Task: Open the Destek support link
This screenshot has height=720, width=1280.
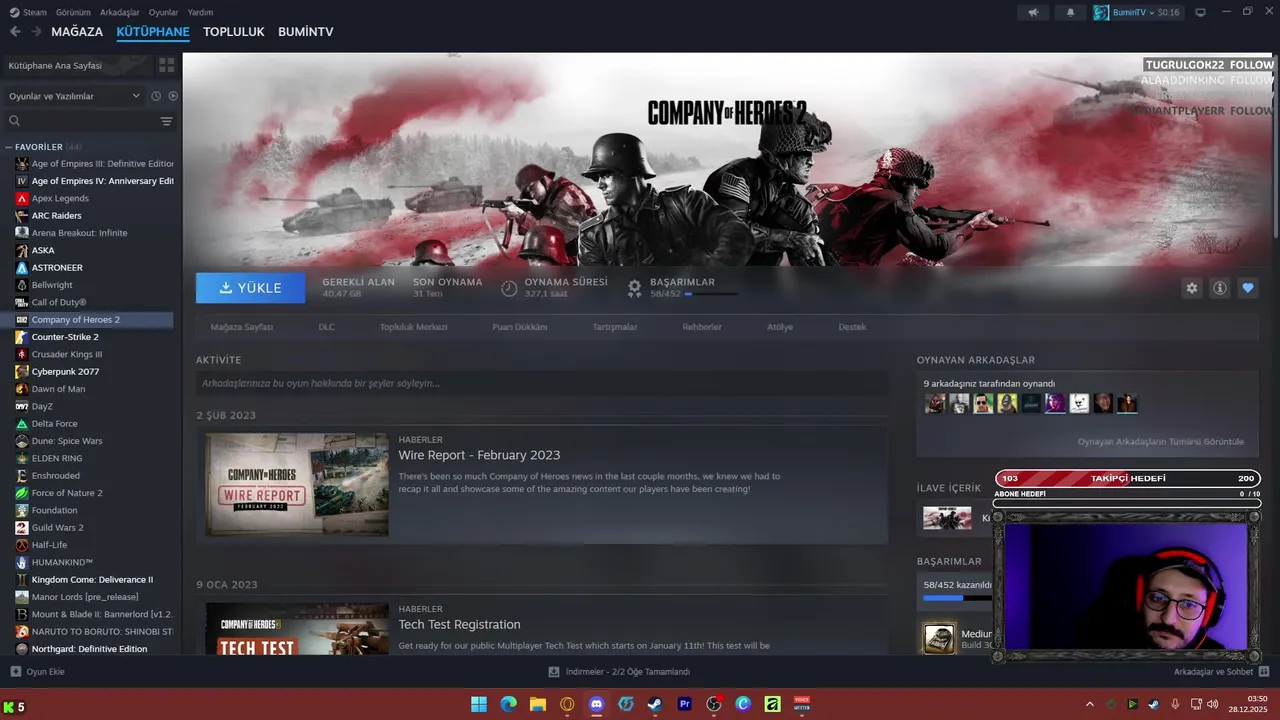Action: (x=852, y=327)
